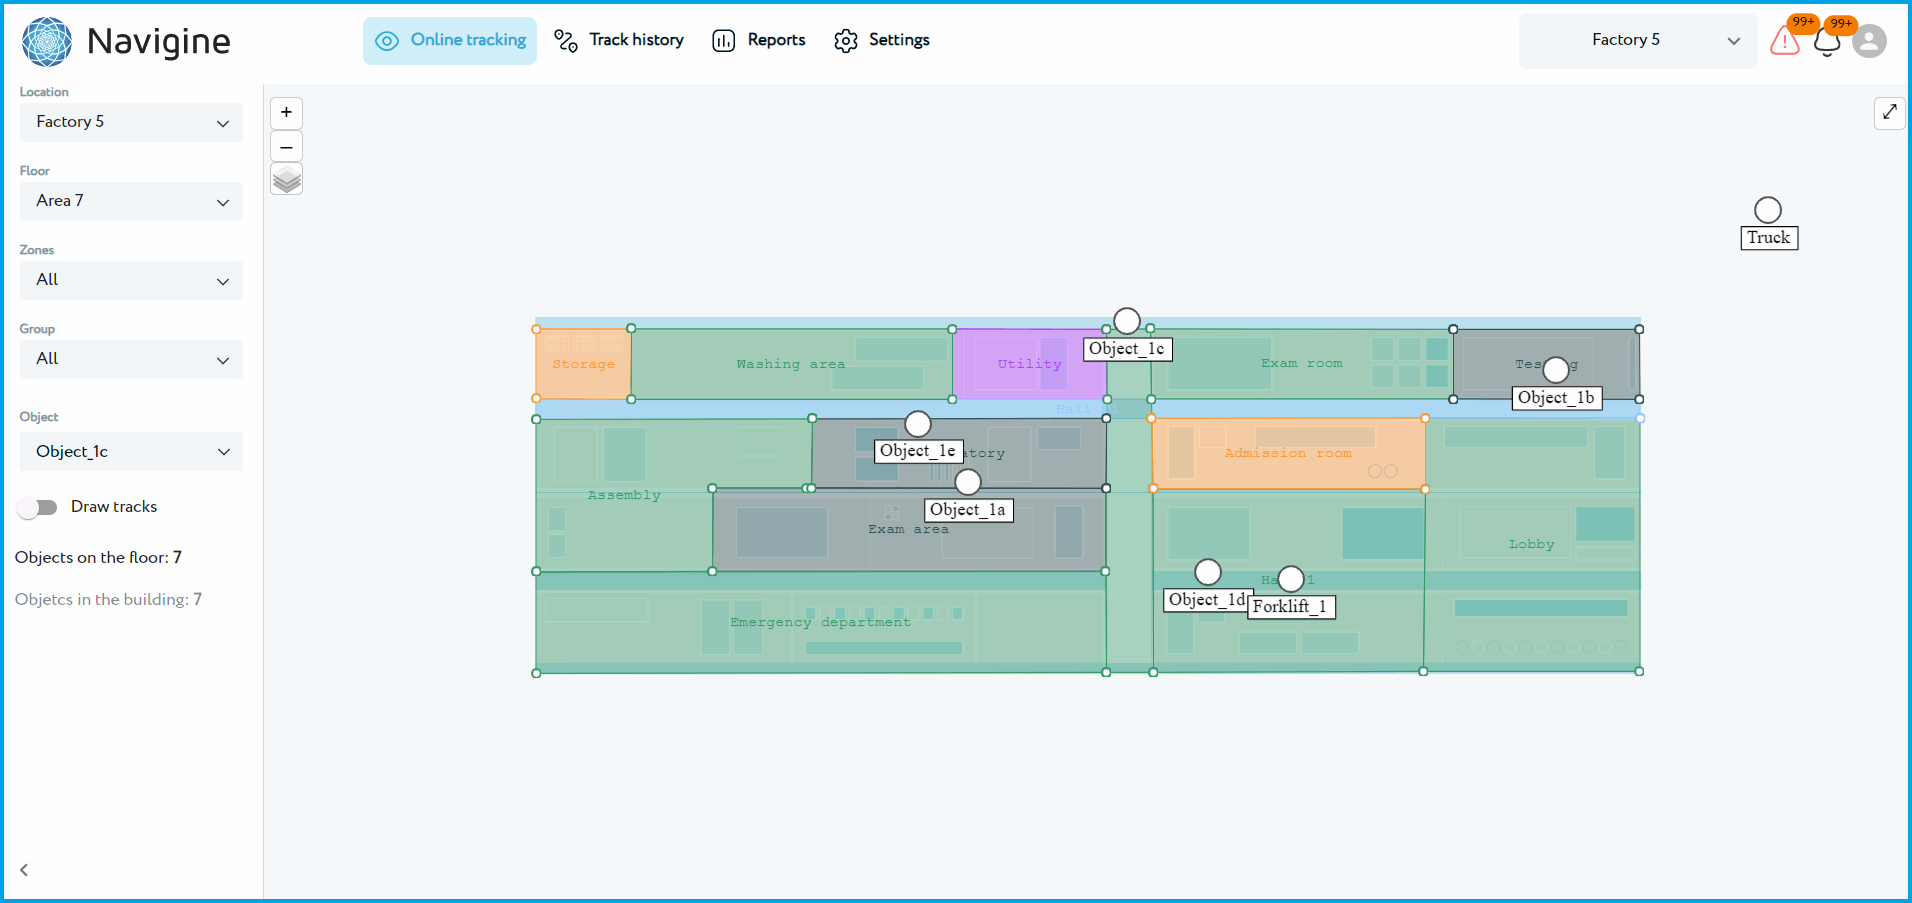This screenshot has width=1912, height=903.
Task: Zoom in using the plus button
Action: pos(286,113)
